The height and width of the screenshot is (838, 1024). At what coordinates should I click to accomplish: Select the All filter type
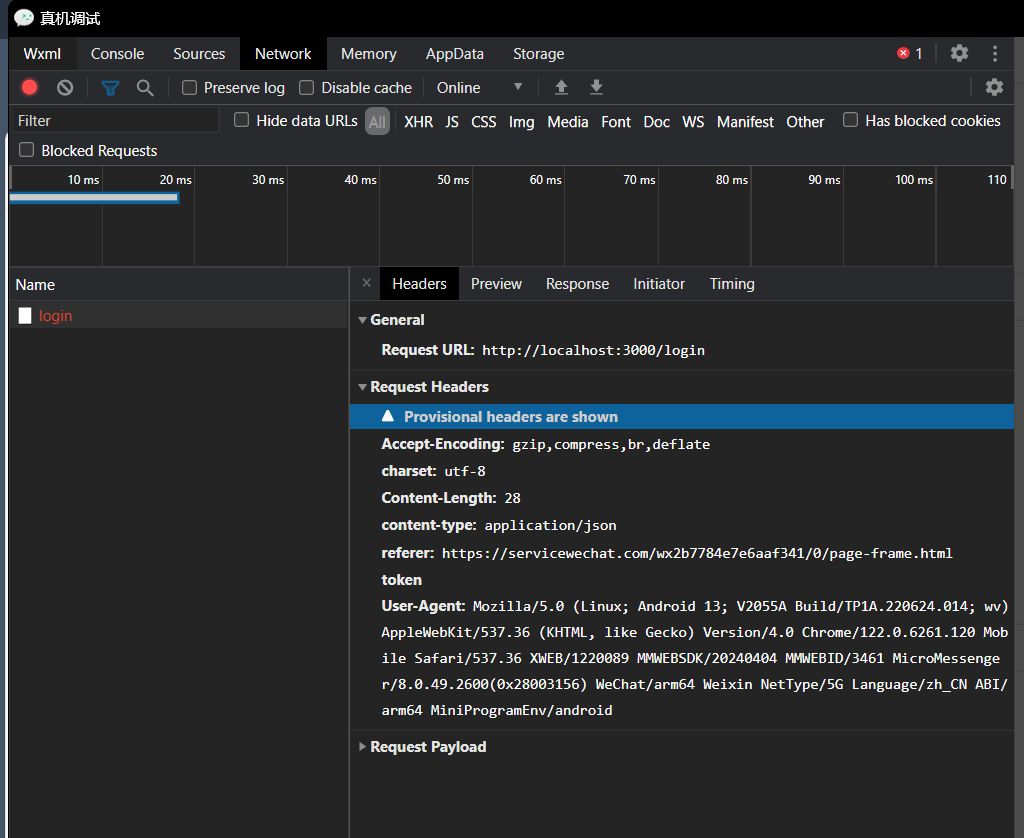[x=377, y=121]
